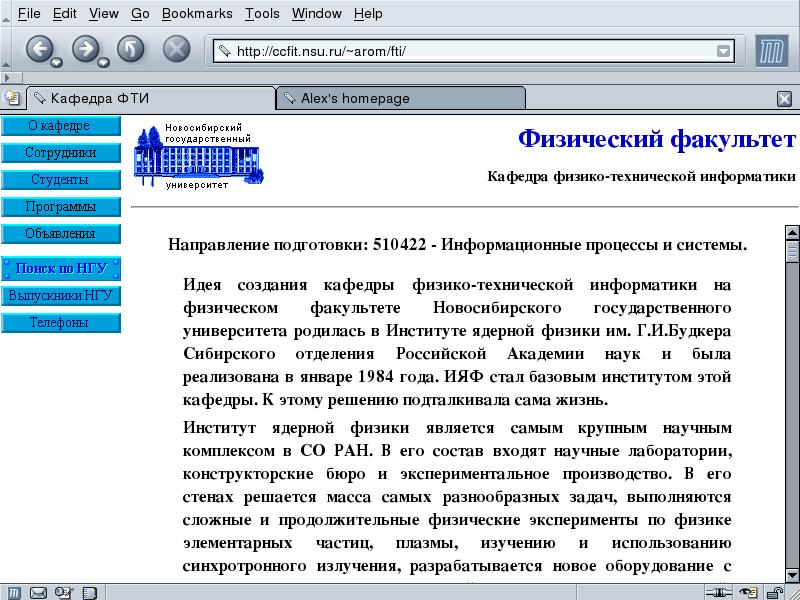
Task: Click the bookmark icon on the Кафедра ФТИ tab
Action: pyautogui.click(x=39, y=97)
